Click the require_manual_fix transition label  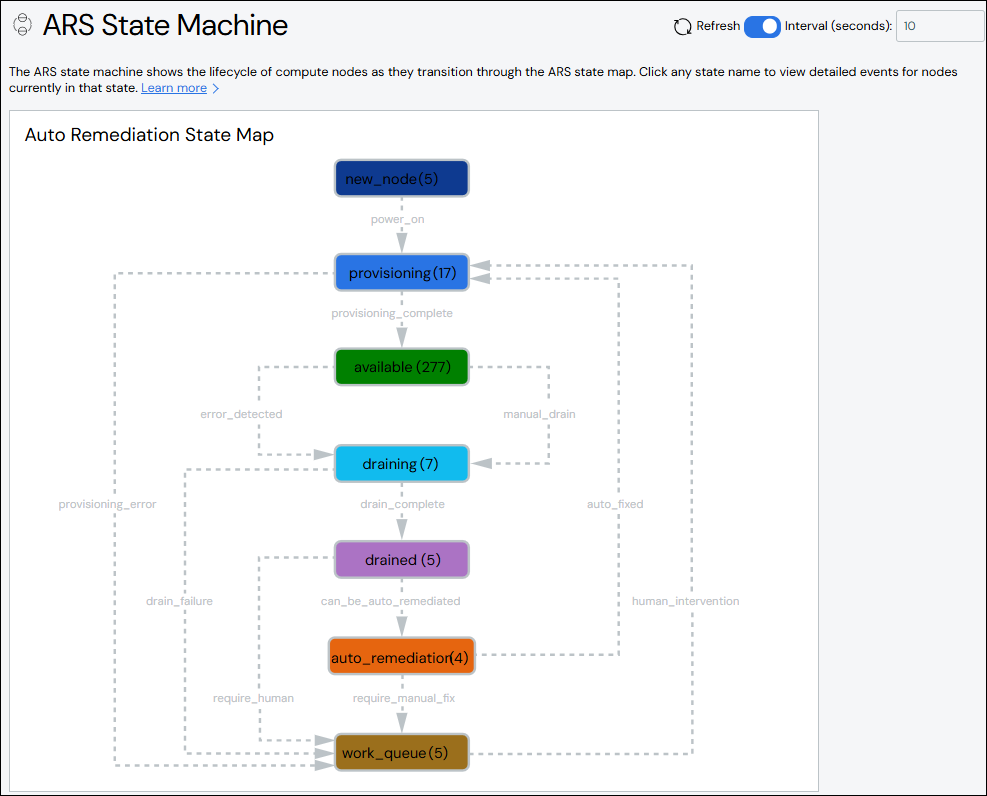pyautogui.click(x=403, y=698)
